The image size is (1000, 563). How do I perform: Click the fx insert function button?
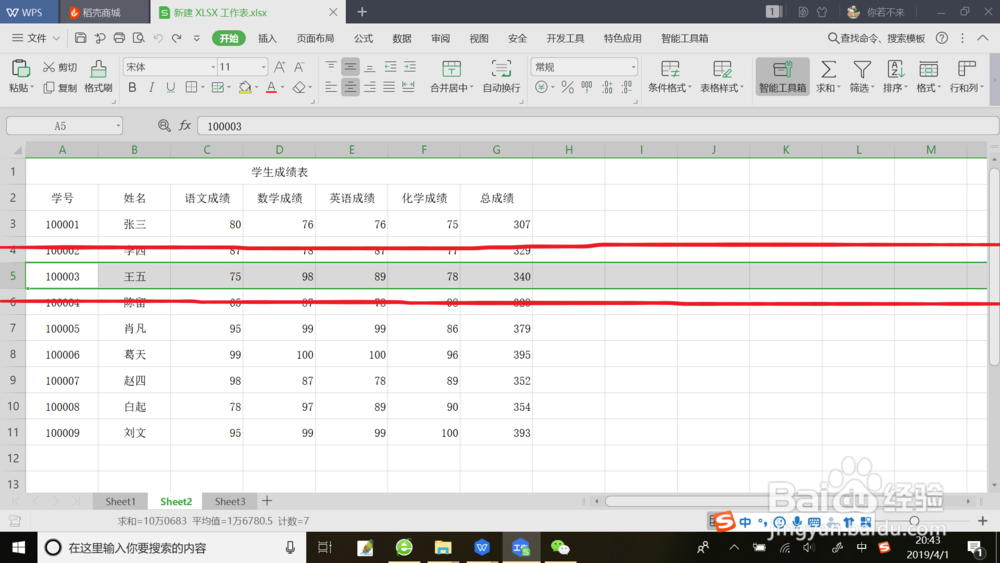pyautogui.click(x=185, y=126)
